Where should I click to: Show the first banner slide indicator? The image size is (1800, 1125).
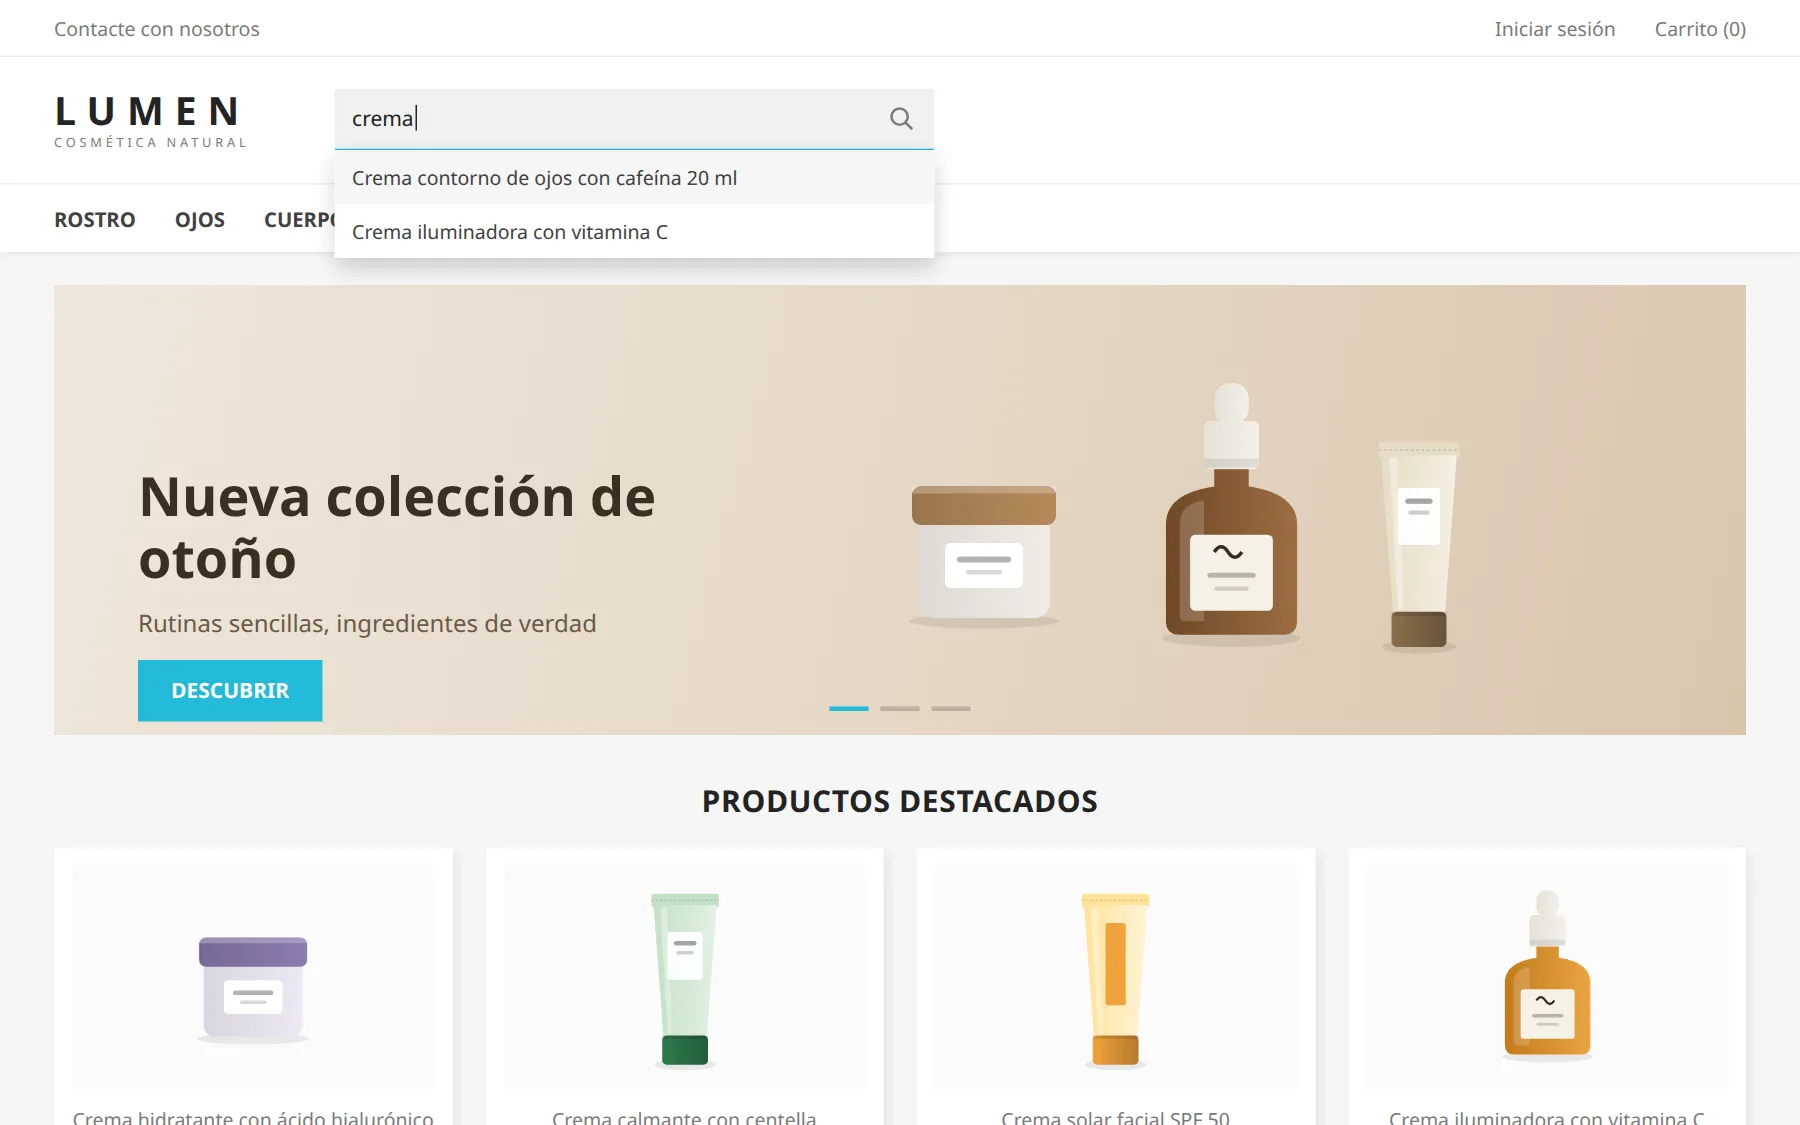849,708
